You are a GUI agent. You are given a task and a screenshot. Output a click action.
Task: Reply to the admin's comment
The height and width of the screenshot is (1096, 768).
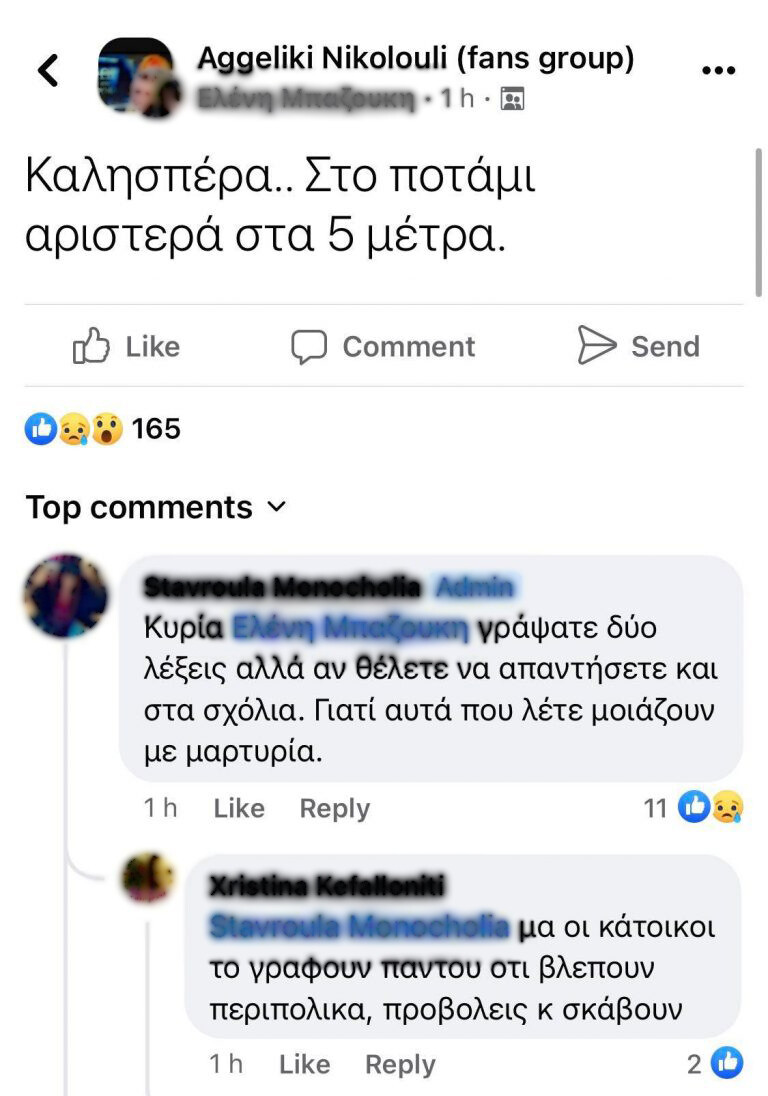pos(335,809)
